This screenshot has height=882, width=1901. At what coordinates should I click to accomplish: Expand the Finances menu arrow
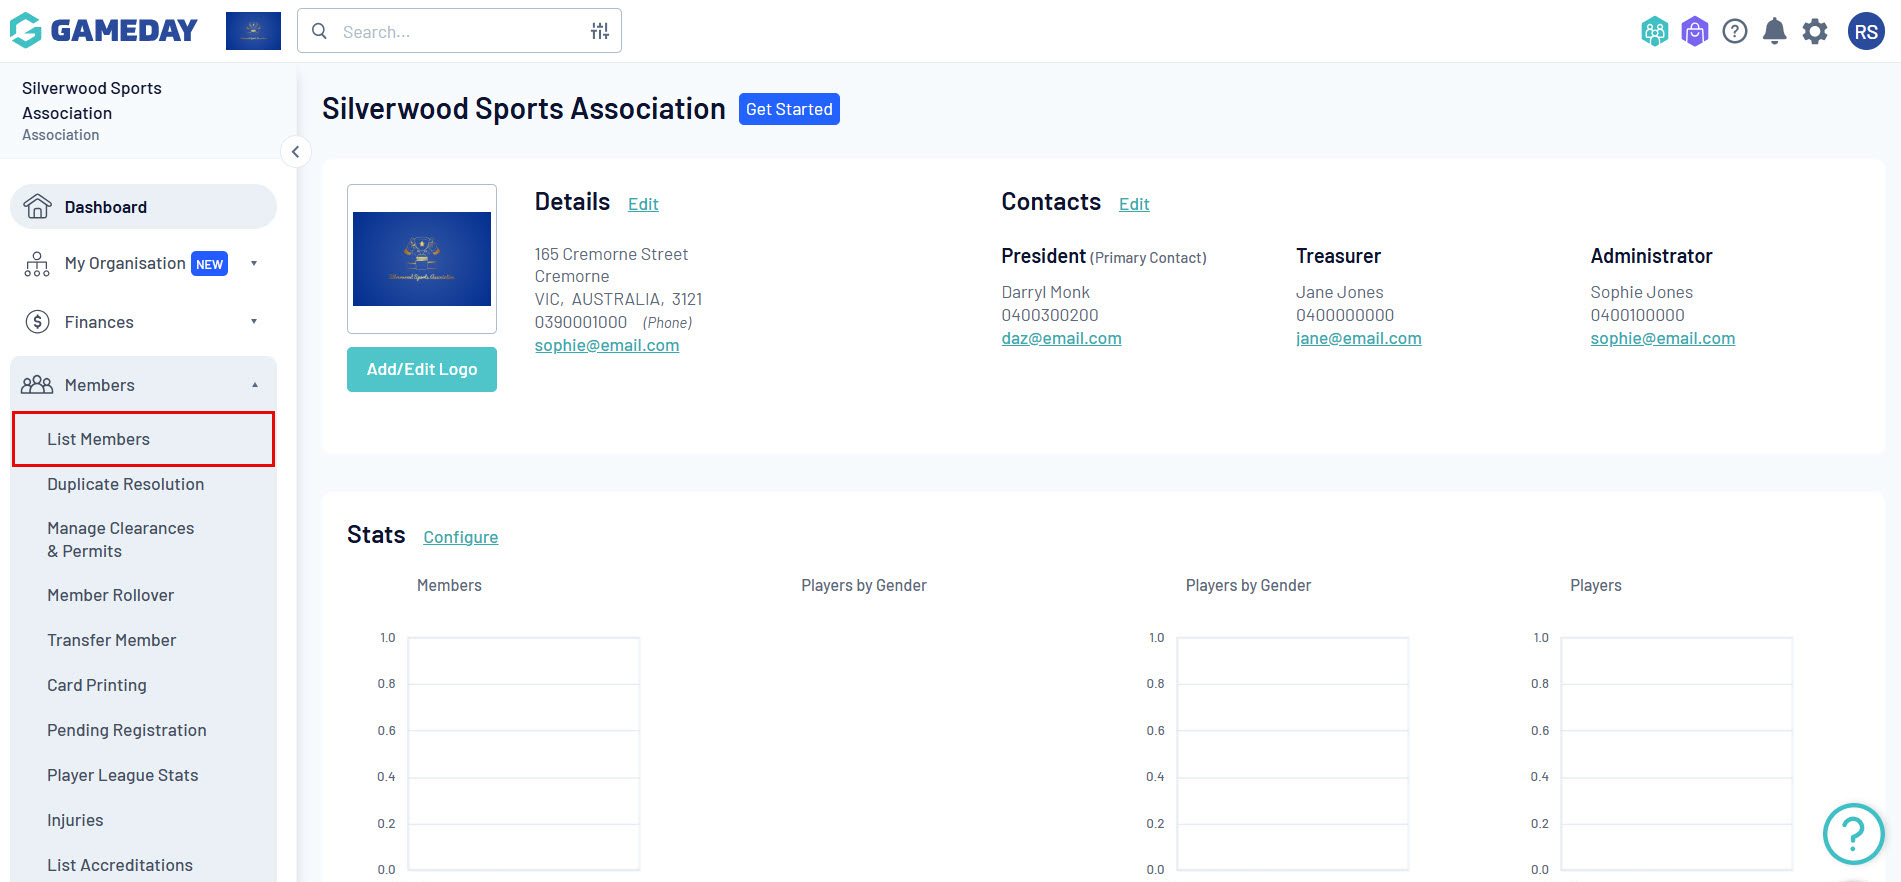(254, 322)
